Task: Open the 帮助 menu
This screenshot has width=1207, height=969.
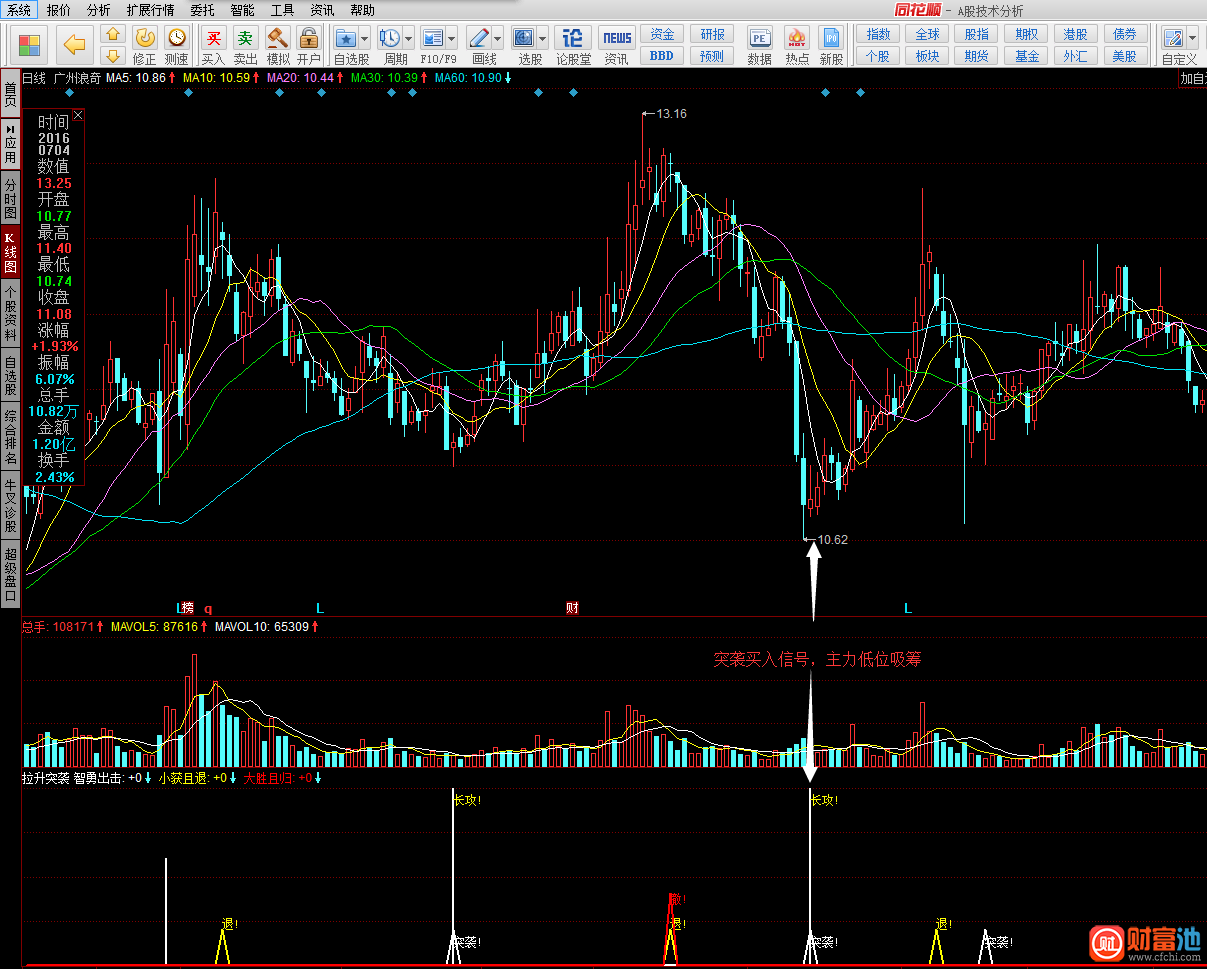Action: click(363, 10)
